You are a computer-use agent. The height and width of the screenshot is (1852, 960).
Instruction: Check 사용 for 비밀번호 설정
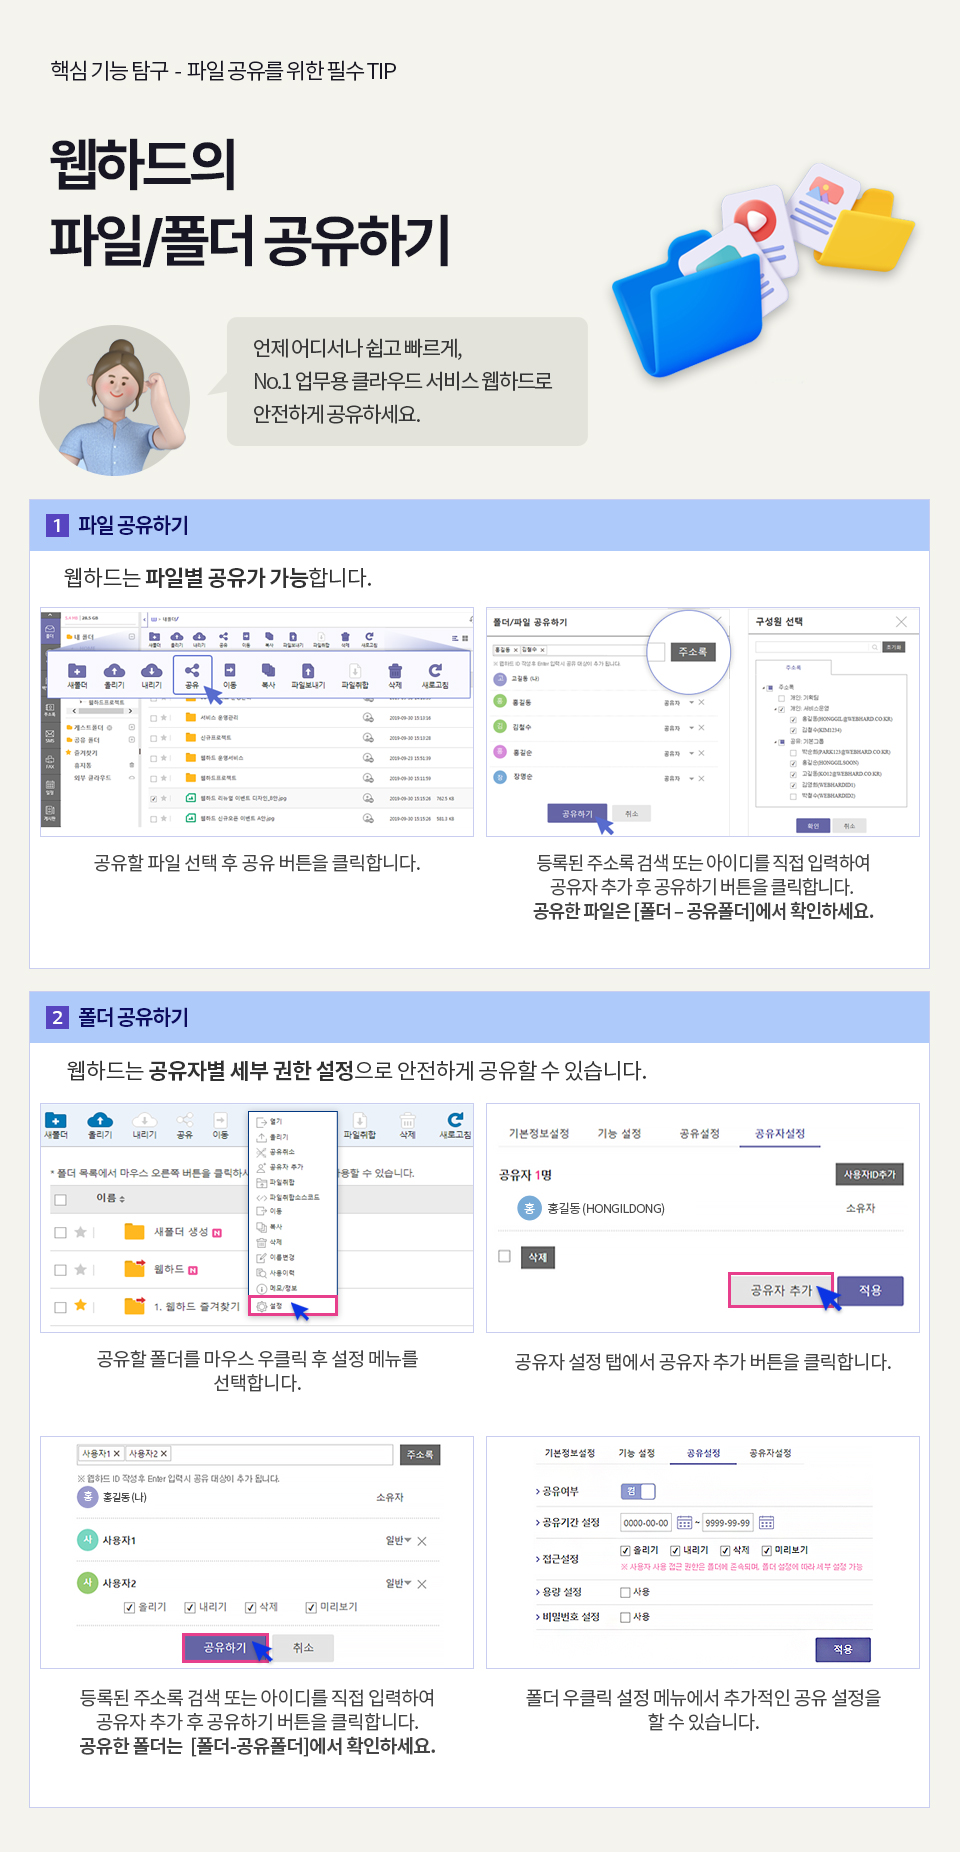coord(626,1617)
